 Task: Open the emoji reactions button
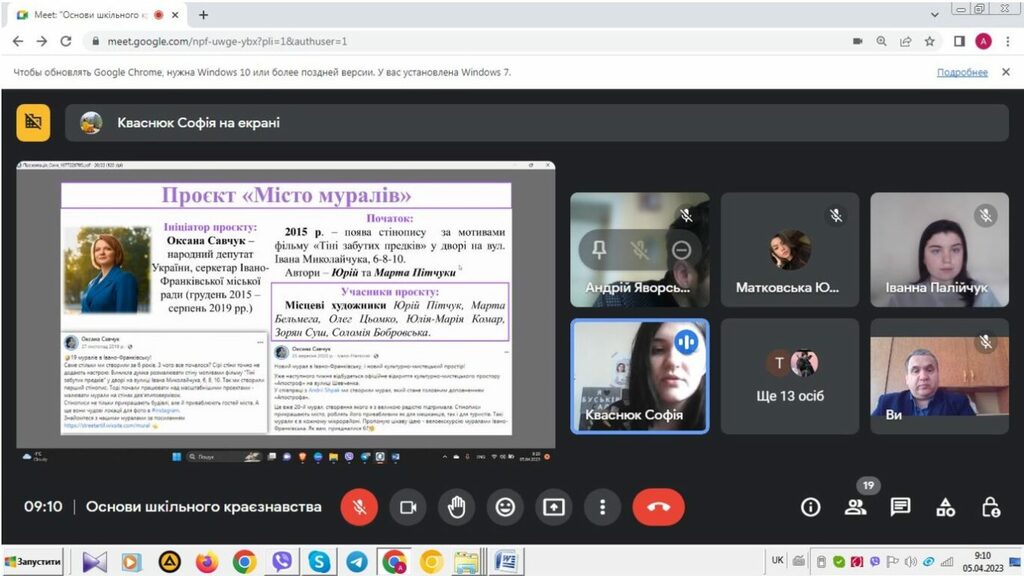point(505,507)
